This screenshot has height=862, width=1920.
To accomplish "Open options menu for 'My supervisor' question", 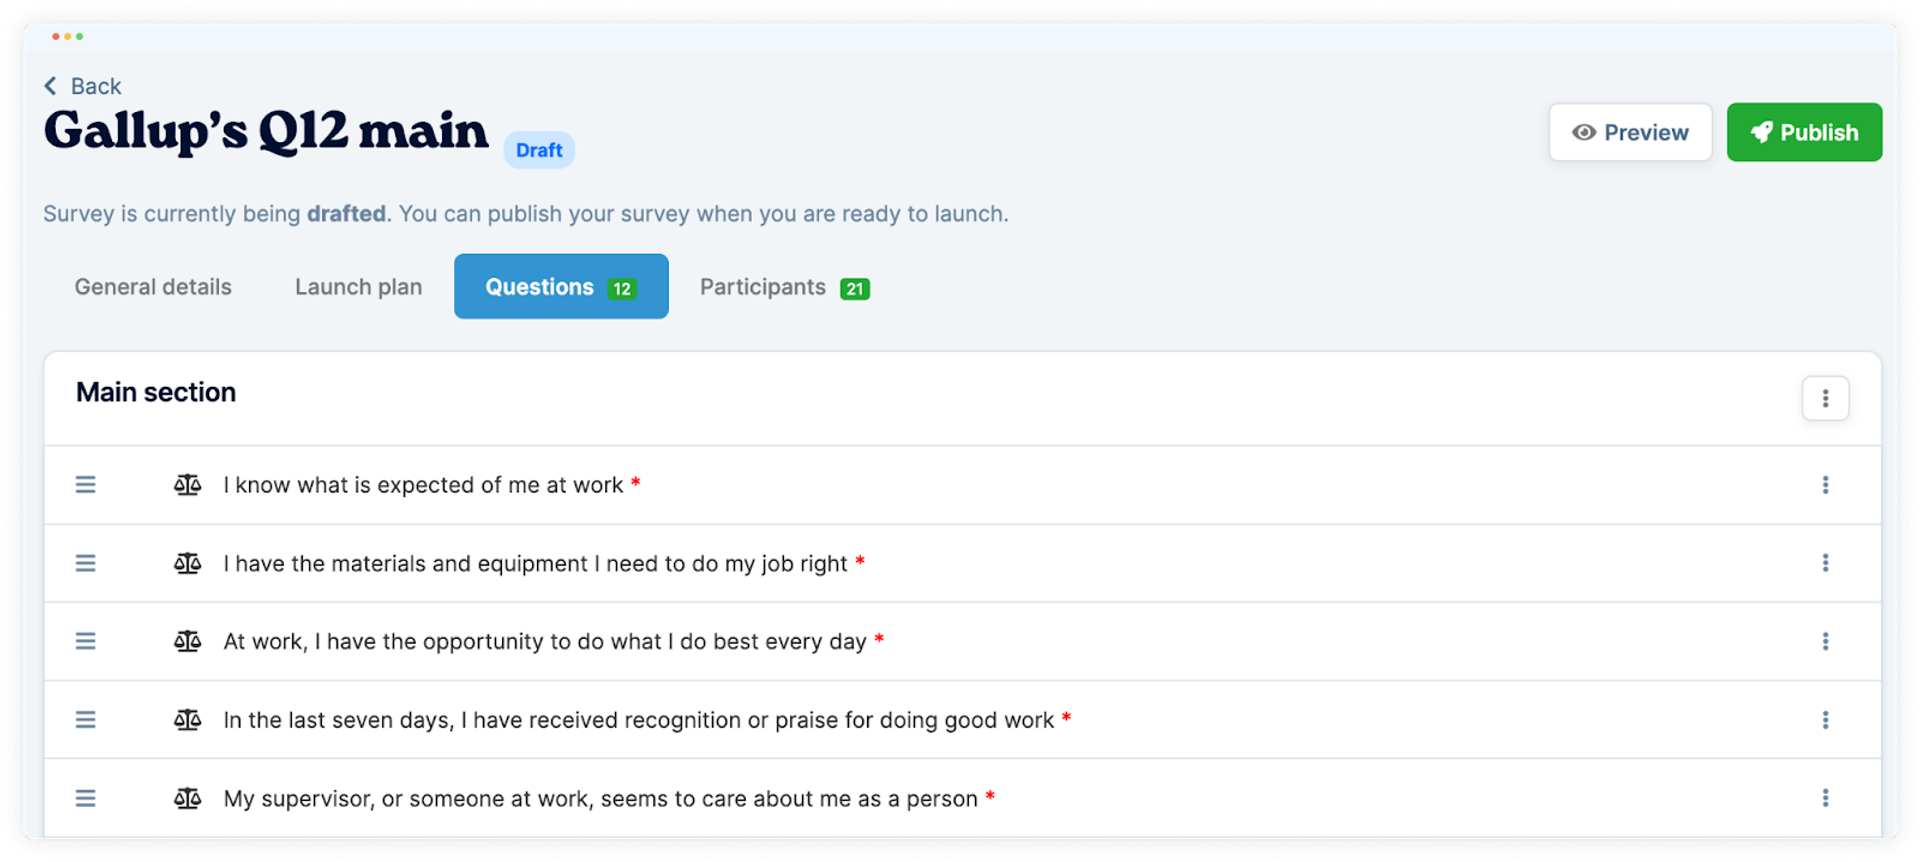I will tap(1825, 798).
